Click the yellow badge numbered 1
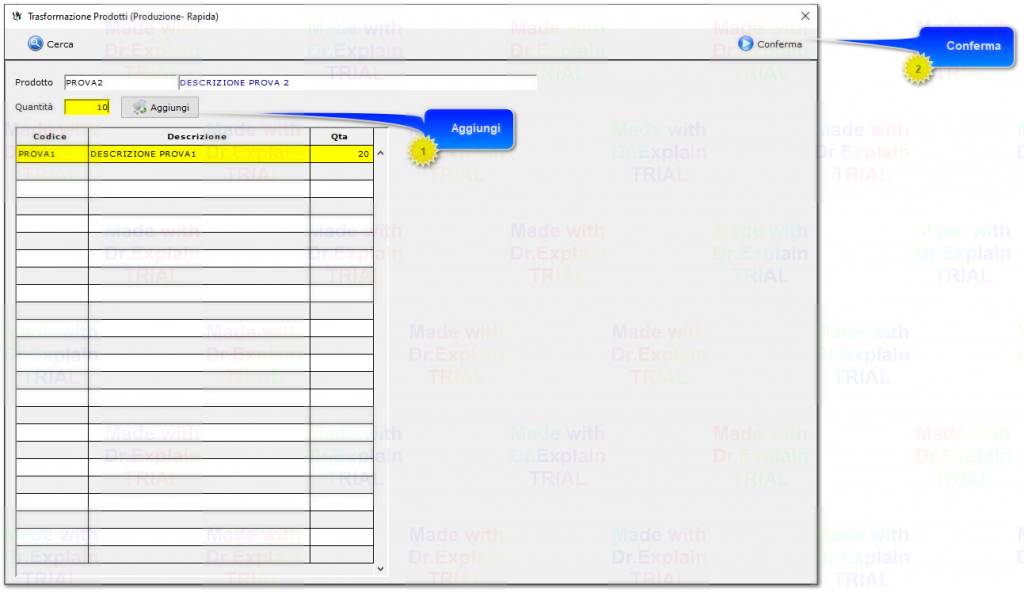The width and height of the screenshot is (1024, 592). click(423, 151)
